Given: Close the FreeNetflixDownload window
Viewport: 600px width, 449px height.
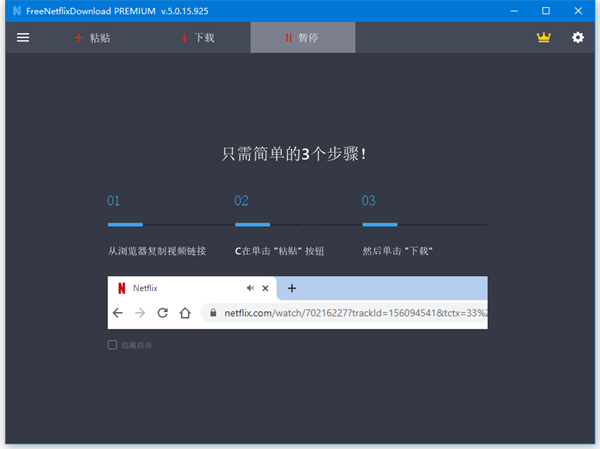Looking at the screenshot, I should coord(578,11).
